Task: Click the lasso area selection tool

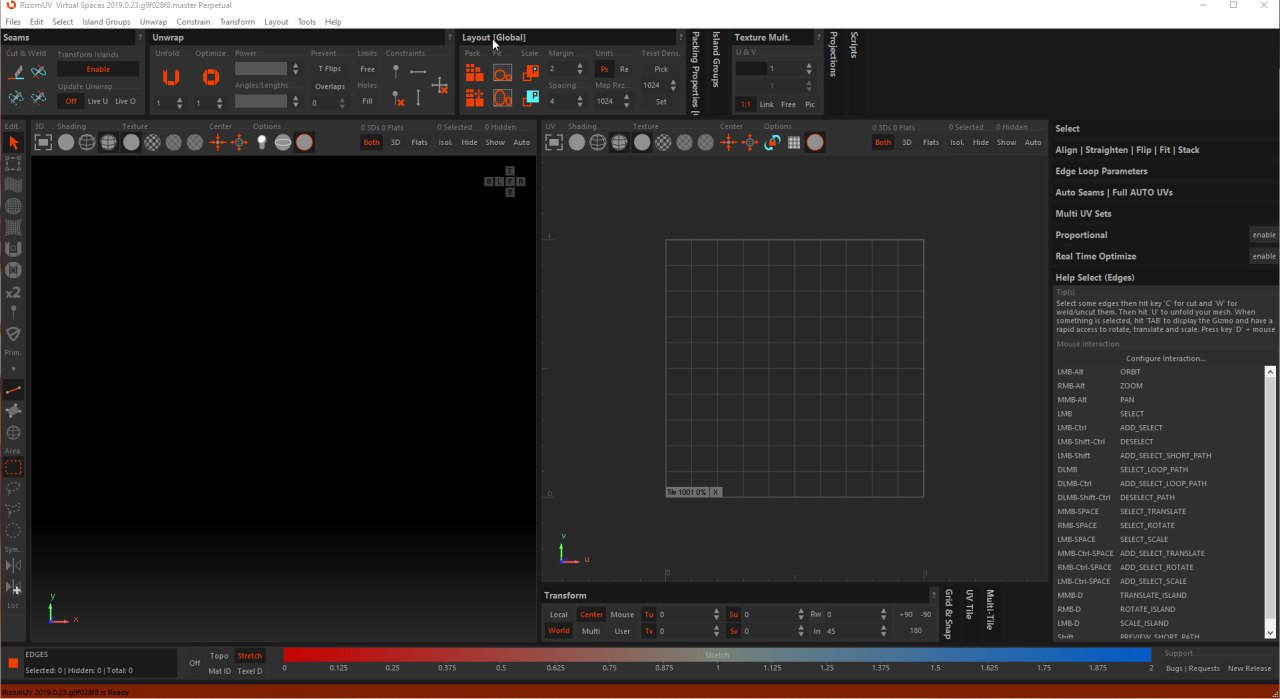Action: coord(13,488)
